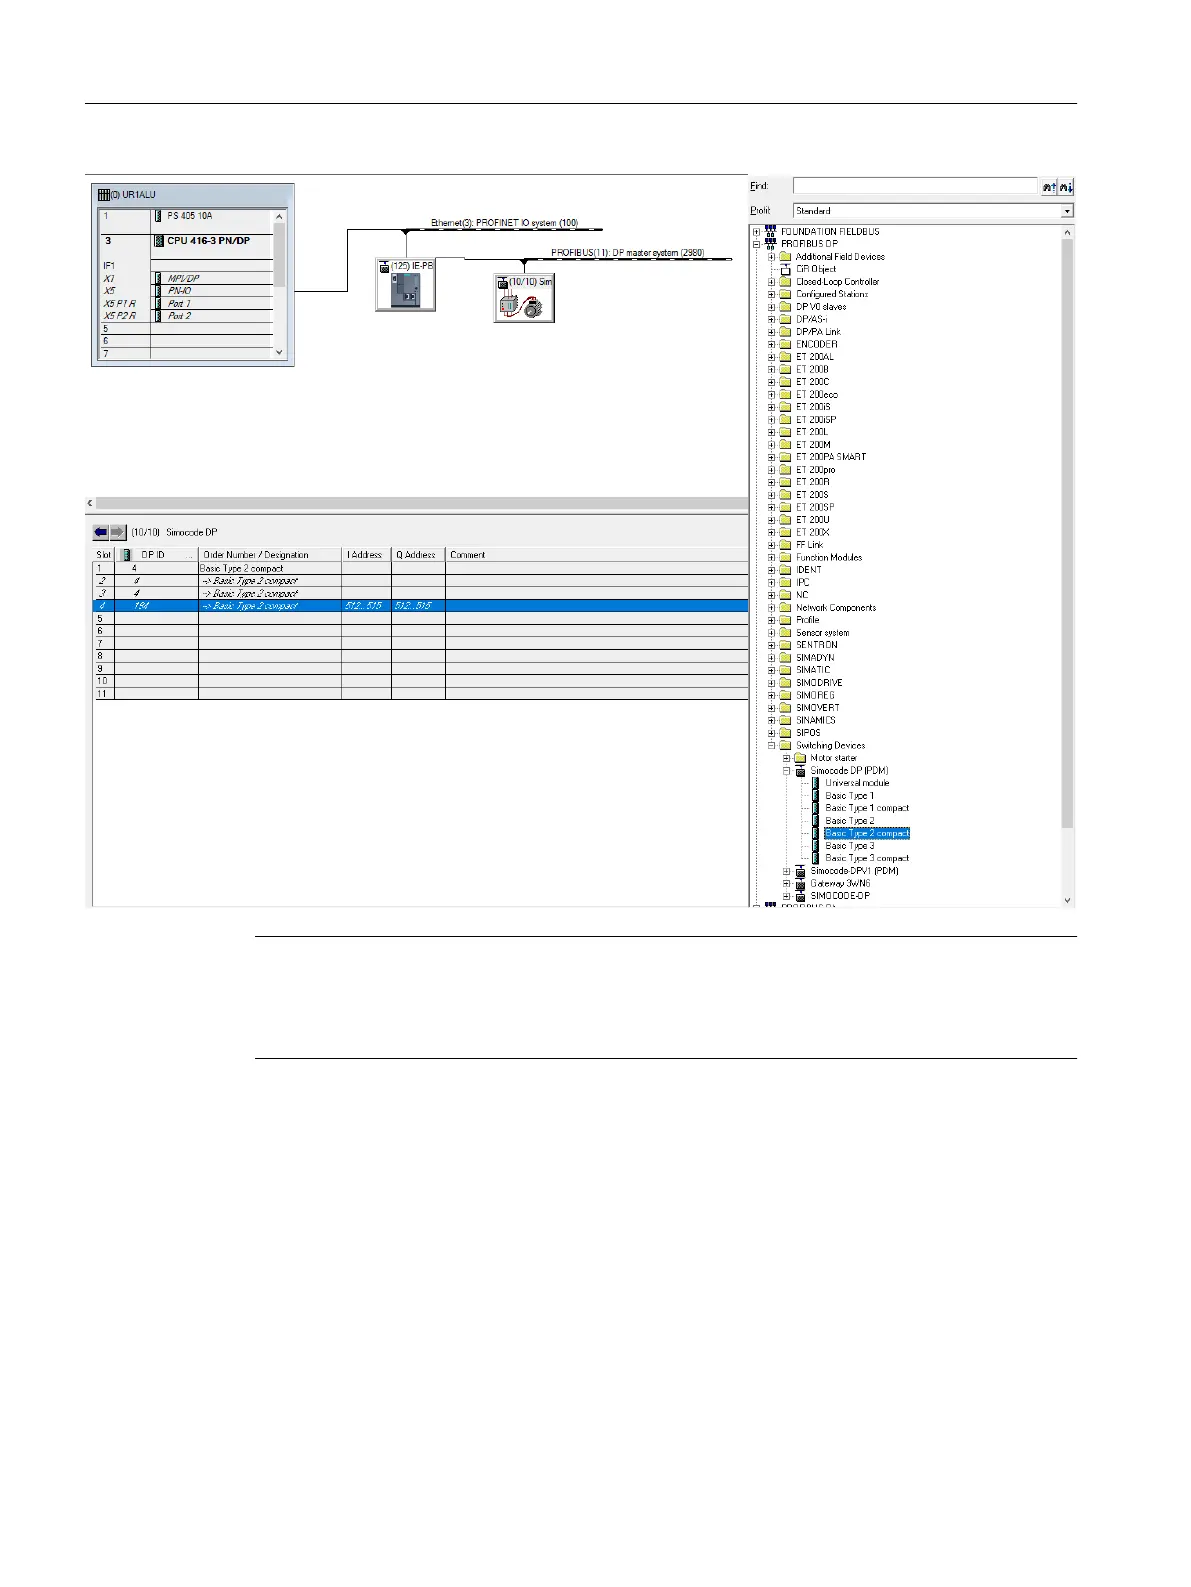This screenshot has height=1587, width=1191.
Task: Click into the Find input field
Action: pos(916,186)
